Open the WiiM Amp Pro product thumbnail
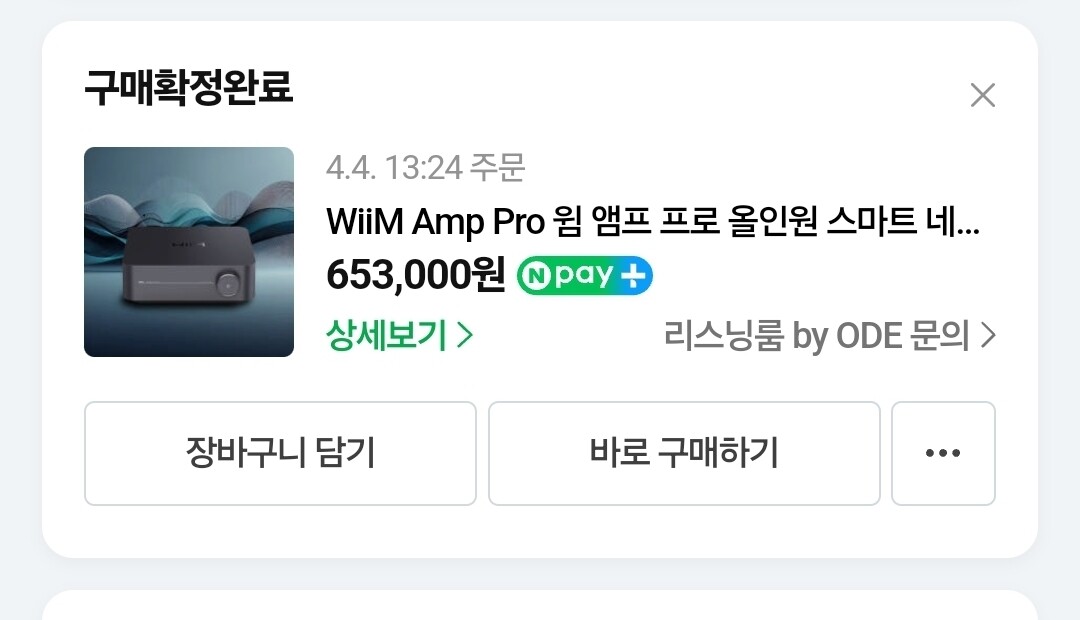The image size is (1080, 620). (189, 251)
